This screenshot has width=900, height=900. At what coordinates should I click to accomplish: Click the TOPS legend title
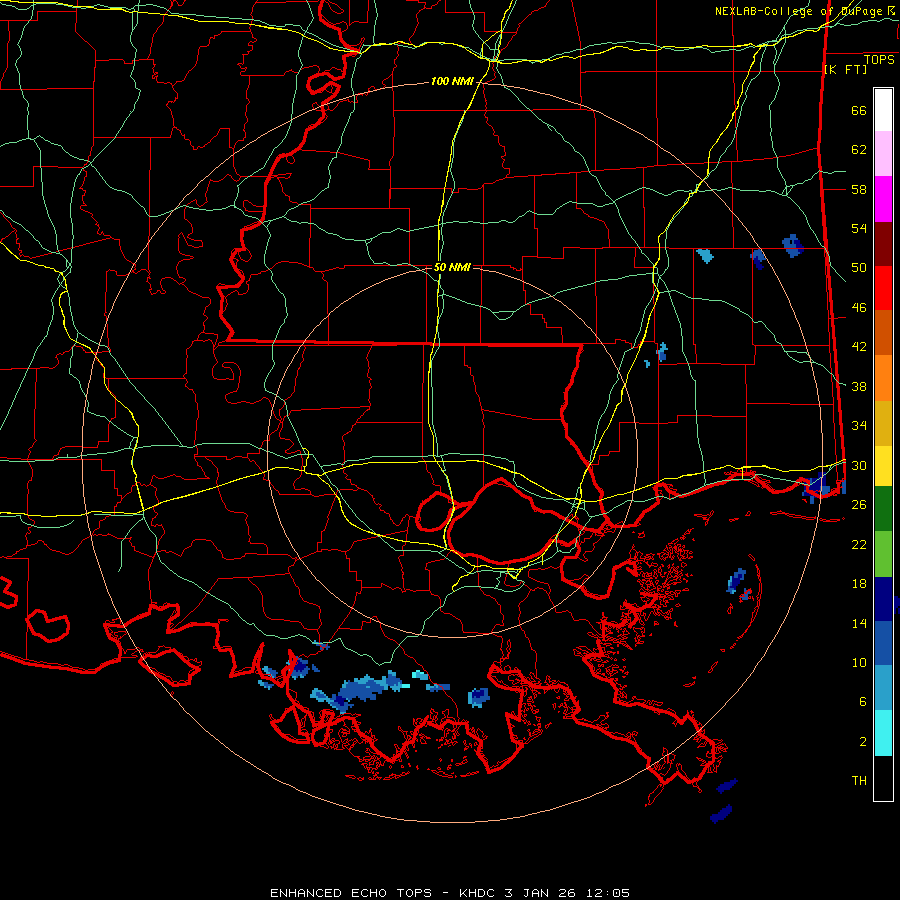pos(879,60)
